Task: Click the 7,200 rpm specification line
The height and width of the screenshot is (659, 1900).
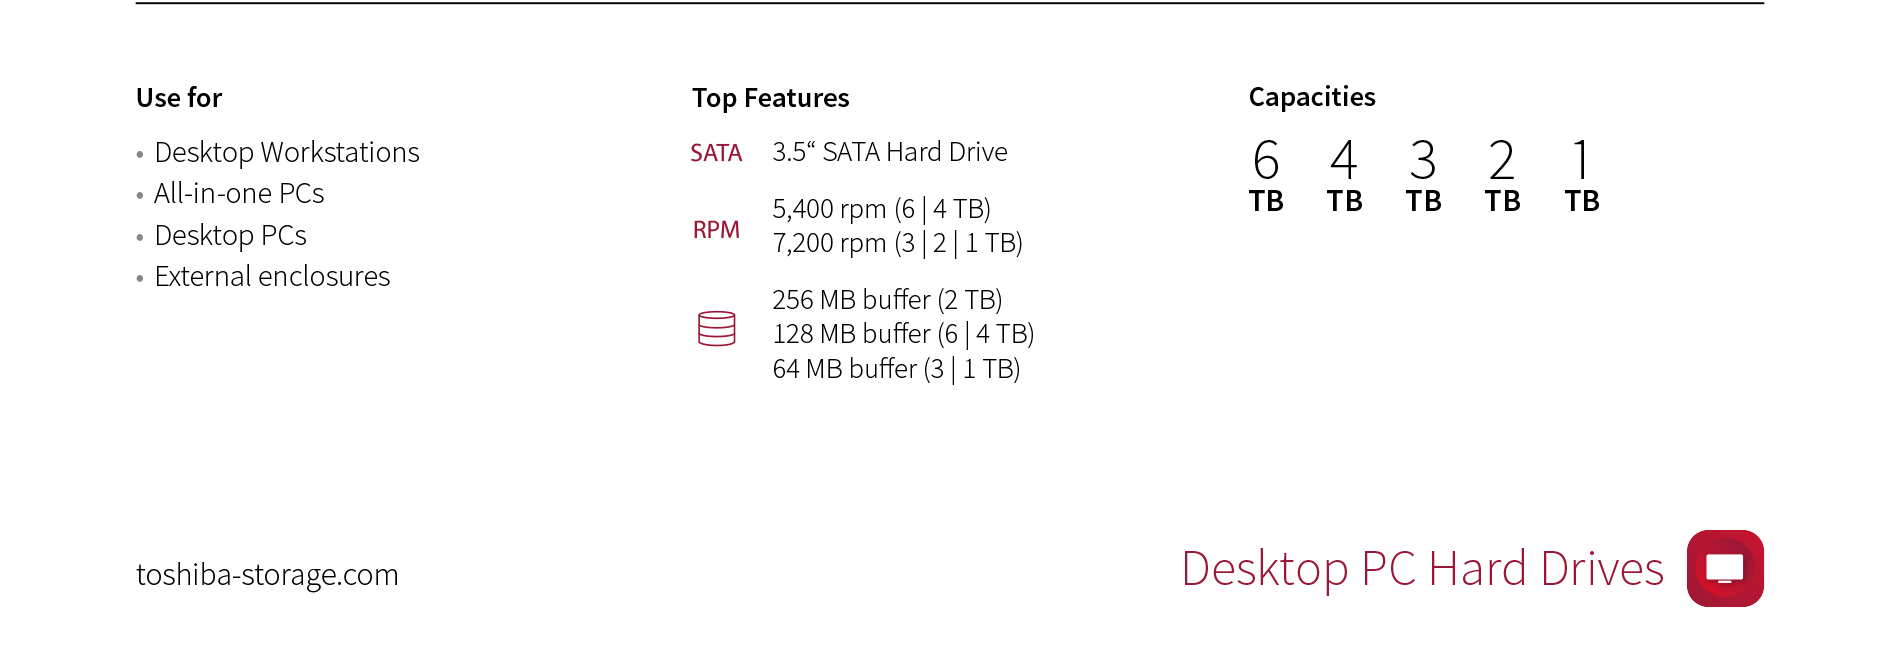Action: pos(897,244)
